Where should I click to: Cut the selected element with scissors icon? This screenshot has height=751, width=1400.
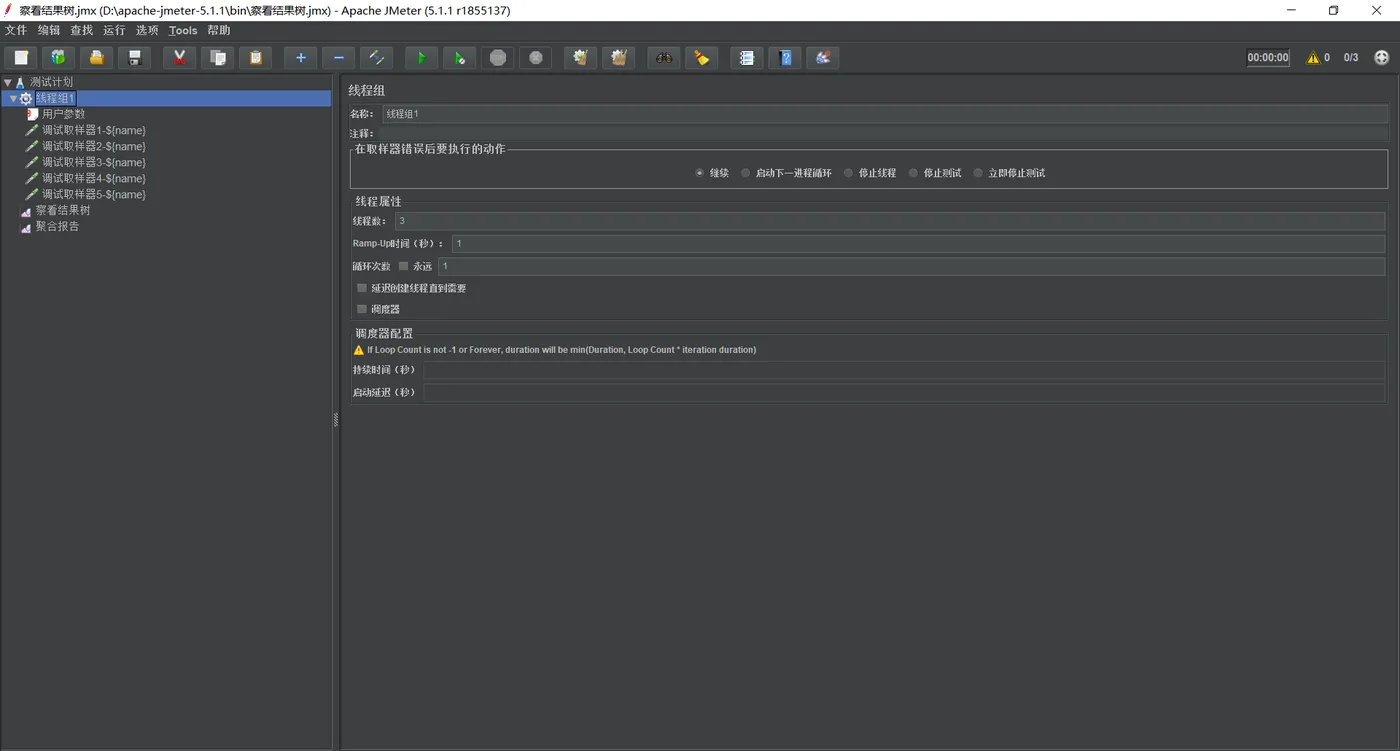[x=179, y=58]
